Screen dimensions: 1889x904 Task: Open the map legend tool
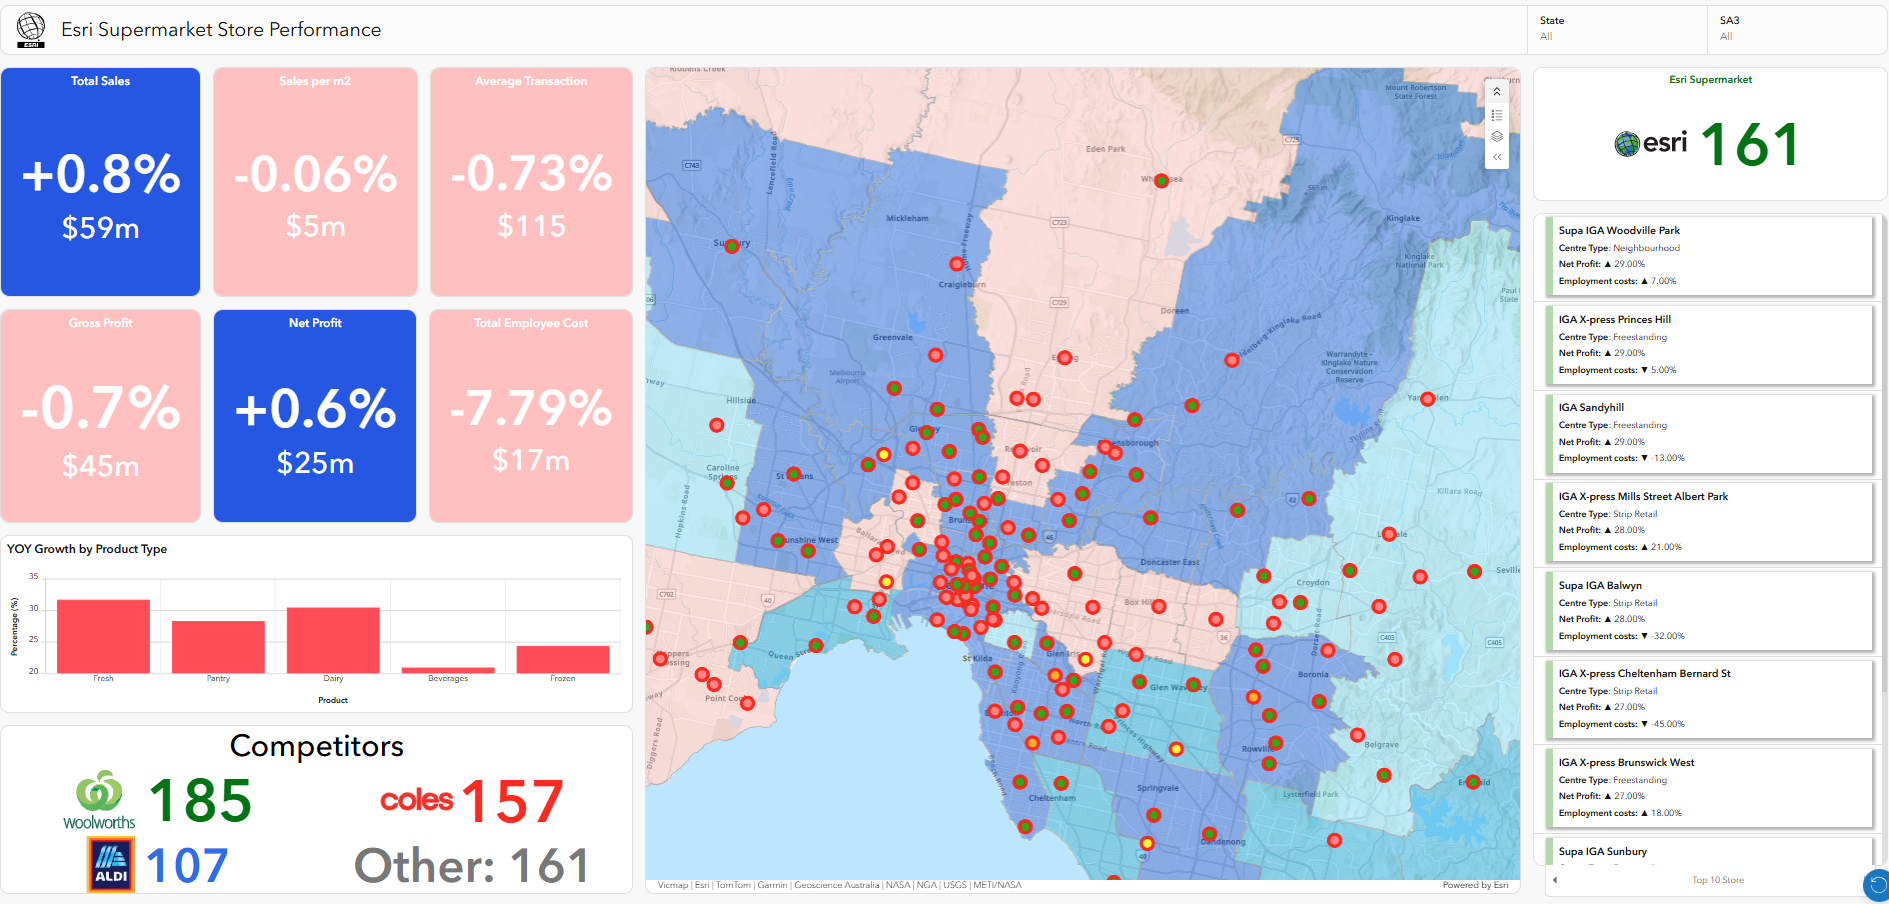(1497, 115)
